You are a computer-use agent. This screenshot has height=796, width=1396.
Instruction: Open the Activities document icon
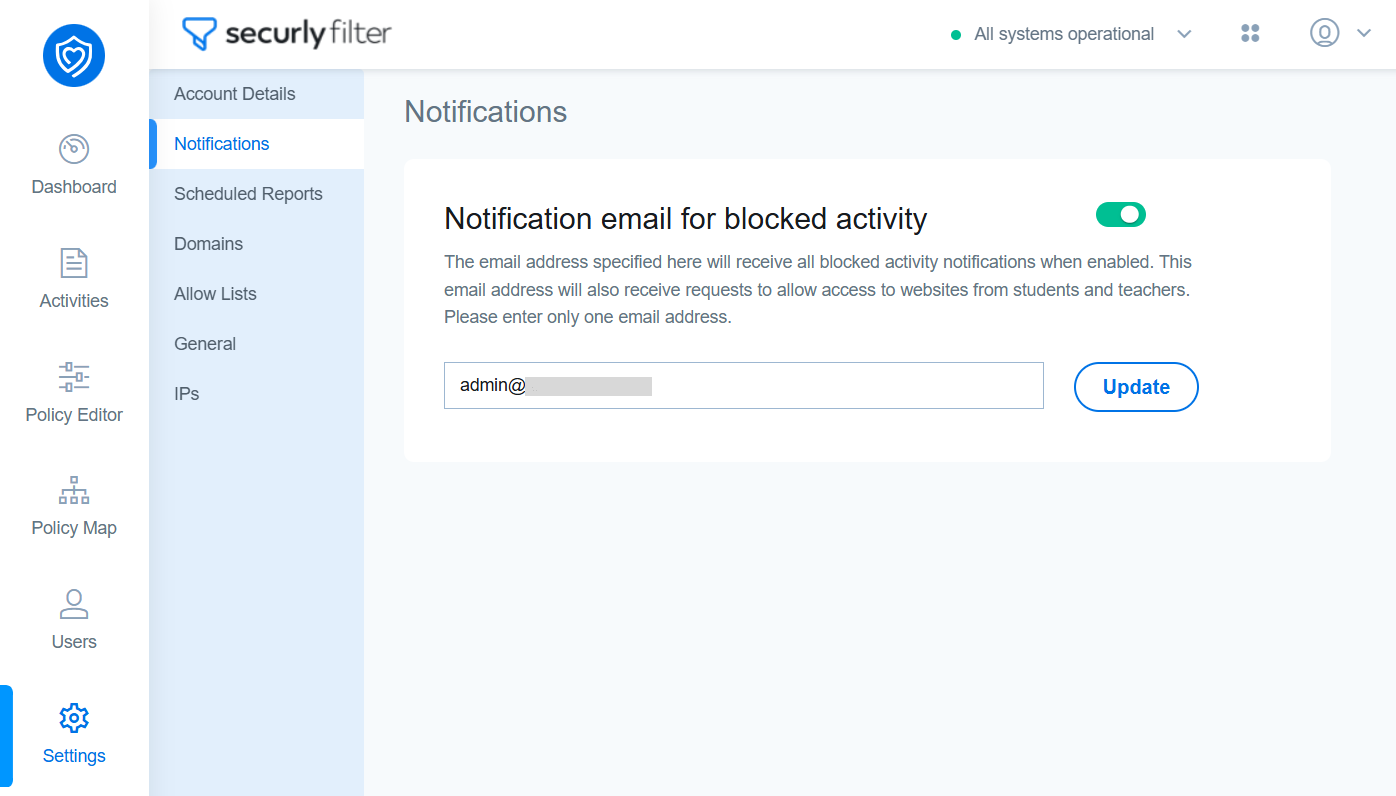click(74, 263)
